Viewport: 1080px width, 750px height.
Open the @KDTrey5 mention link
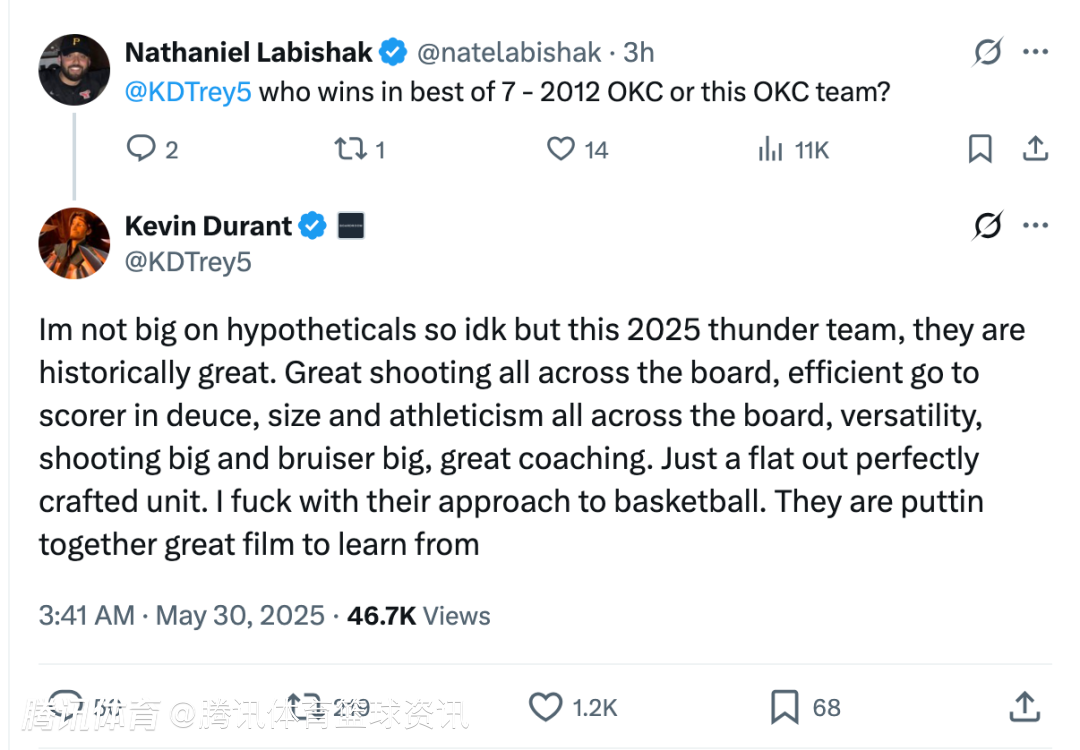[x=188, y=92]
